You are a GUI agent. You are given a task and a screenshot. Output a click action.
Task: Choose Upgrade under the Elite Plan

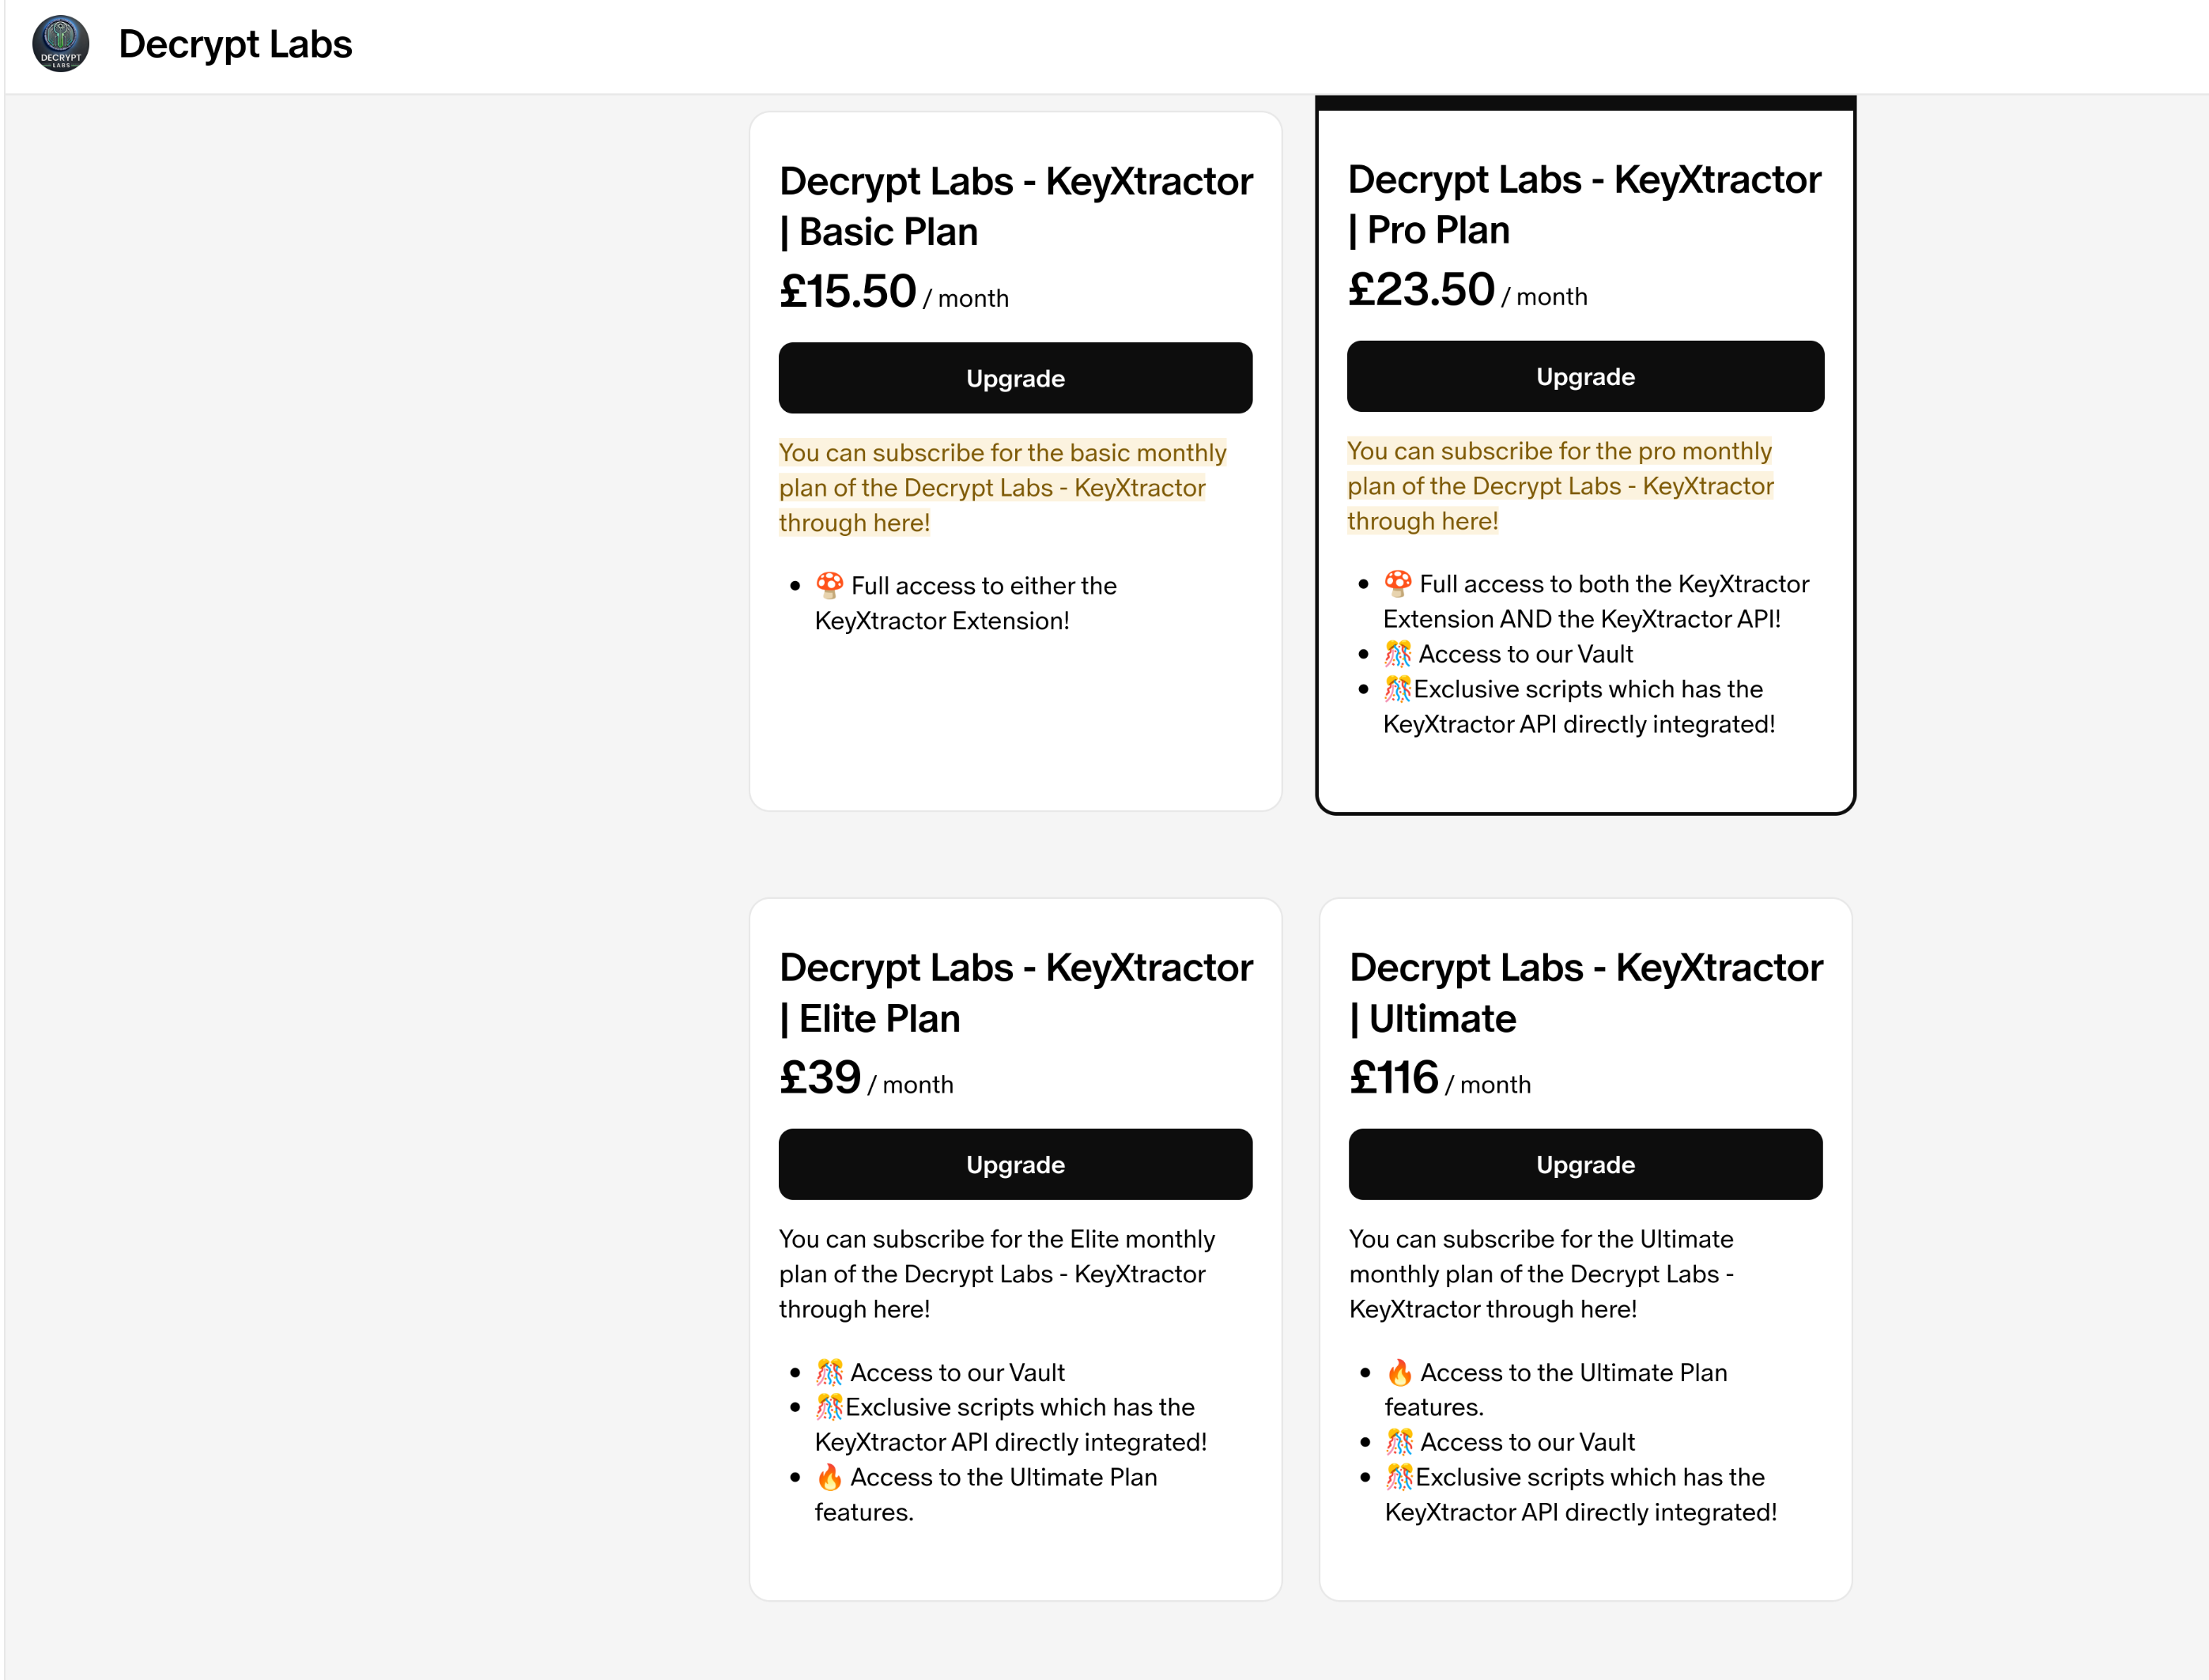coord(1015,1165)
